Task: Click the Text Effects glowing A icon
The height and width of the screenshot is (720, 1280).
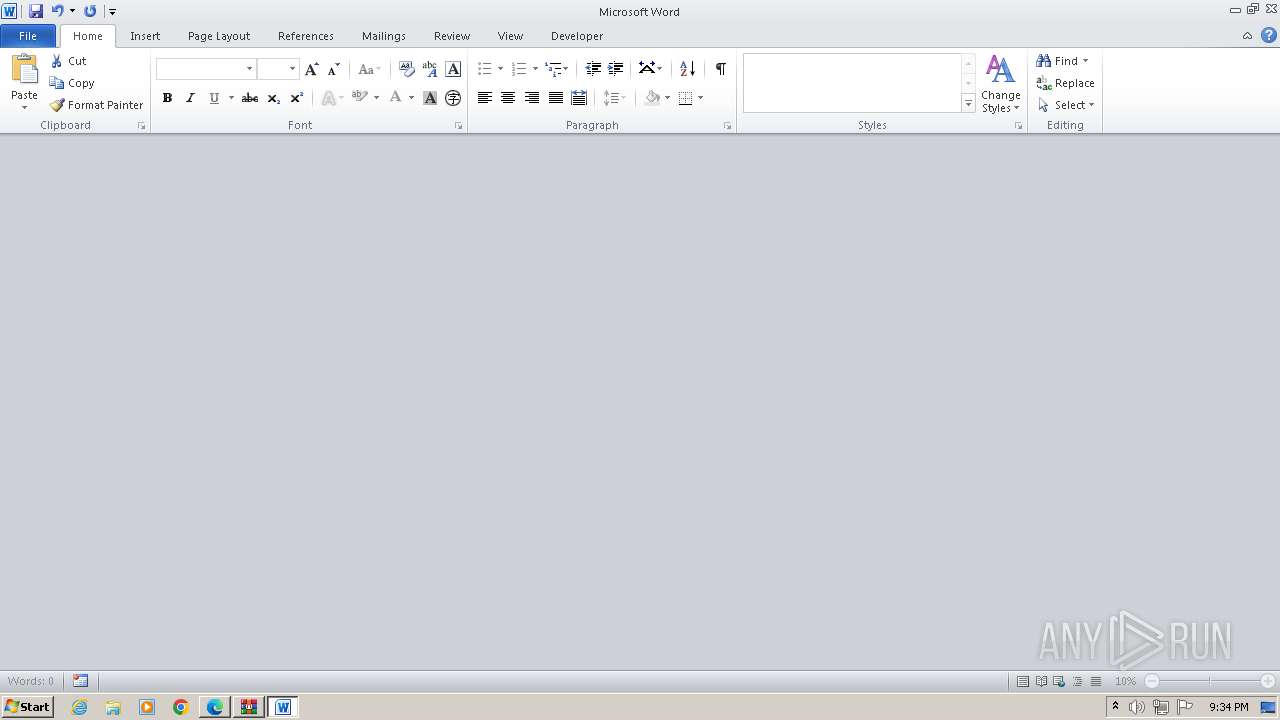Action: click(328, 98)
